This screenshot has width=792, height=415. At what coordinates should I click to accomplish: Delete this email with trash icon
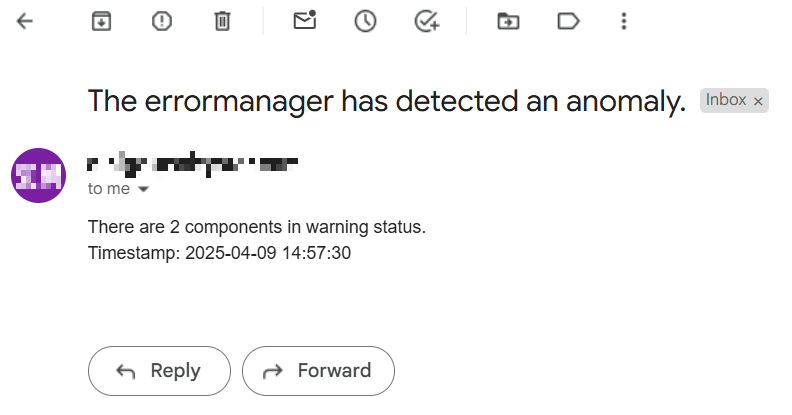point(223,21)
